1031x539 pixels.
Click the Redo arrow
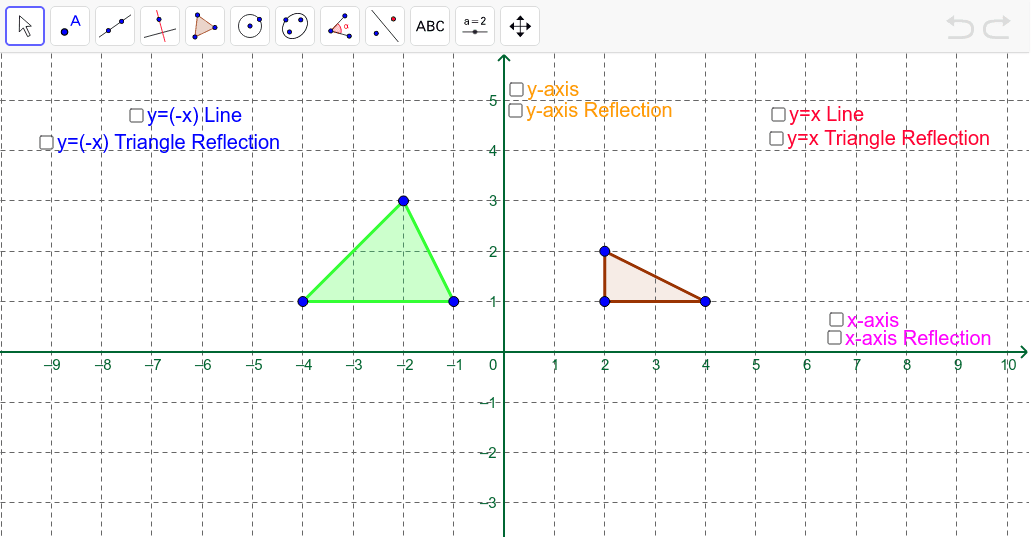click(x=997, y=28)
